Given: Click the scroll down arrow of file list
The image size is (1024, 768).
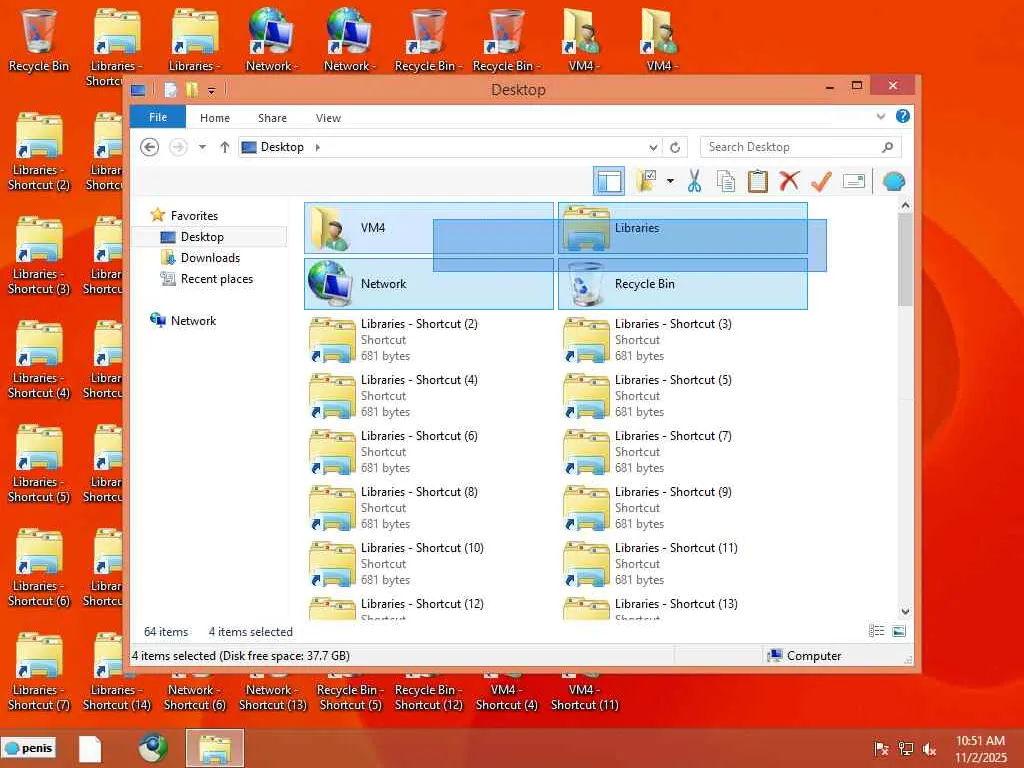Looking at the screenshot, I should tap(905, 612).
